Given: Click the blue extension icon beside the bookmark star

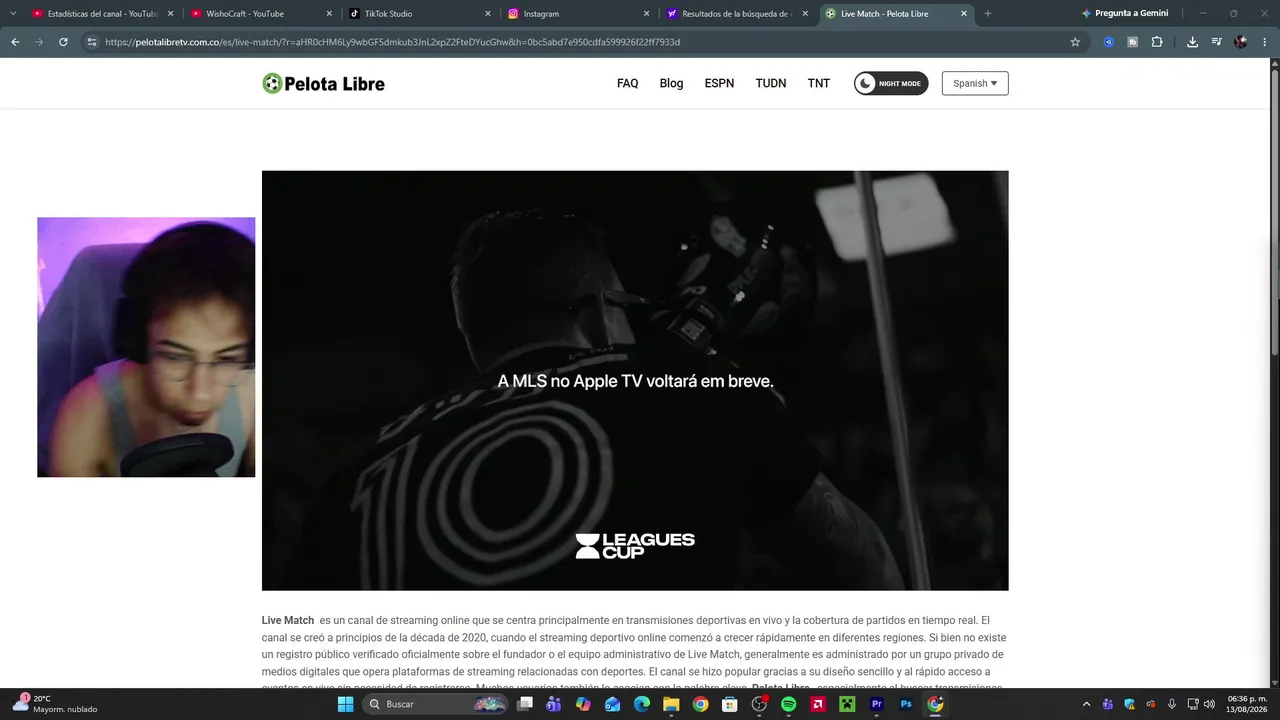Looking at the screenshot, I should (1109, 42).
